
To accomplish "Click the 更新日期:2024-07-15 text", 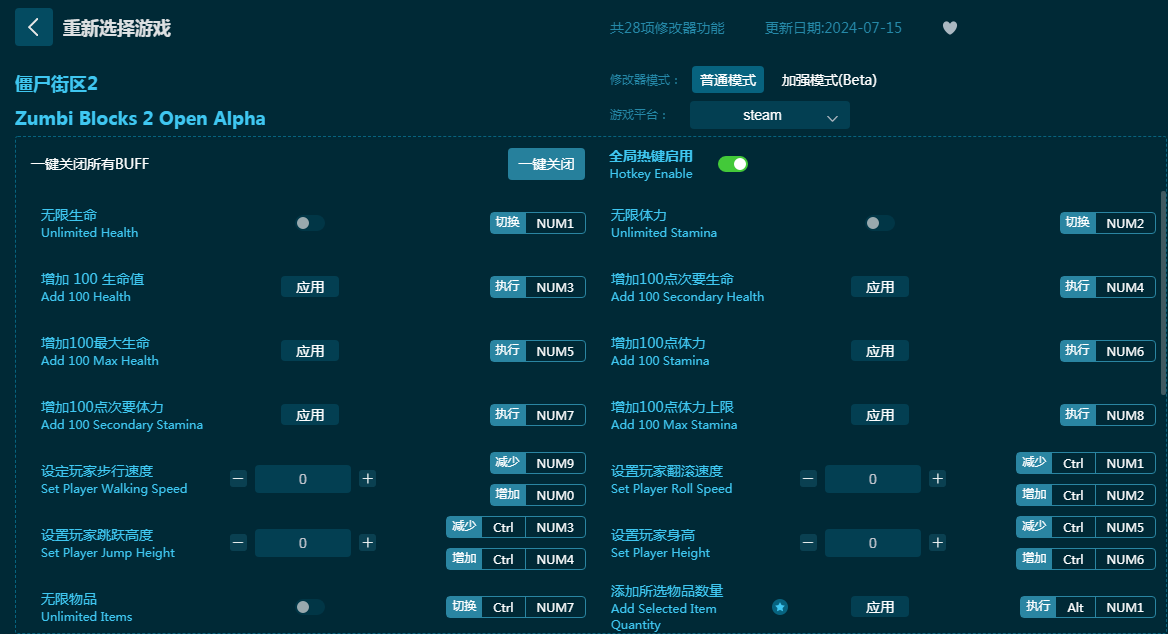I will coord(834,28).
